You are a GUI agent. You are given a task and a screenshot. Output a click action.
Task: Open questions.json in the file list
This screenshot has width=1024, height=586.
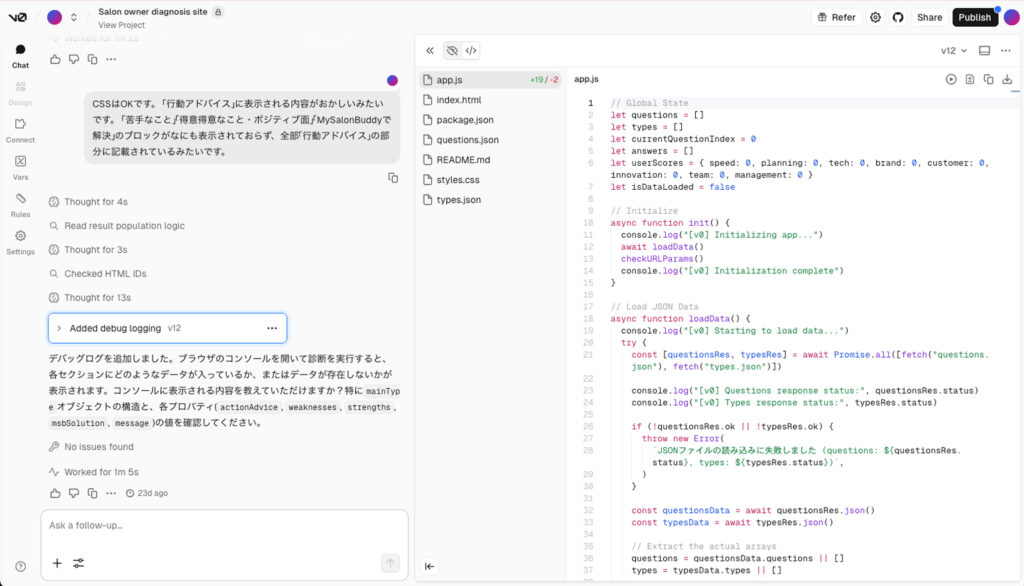[467, 140]
